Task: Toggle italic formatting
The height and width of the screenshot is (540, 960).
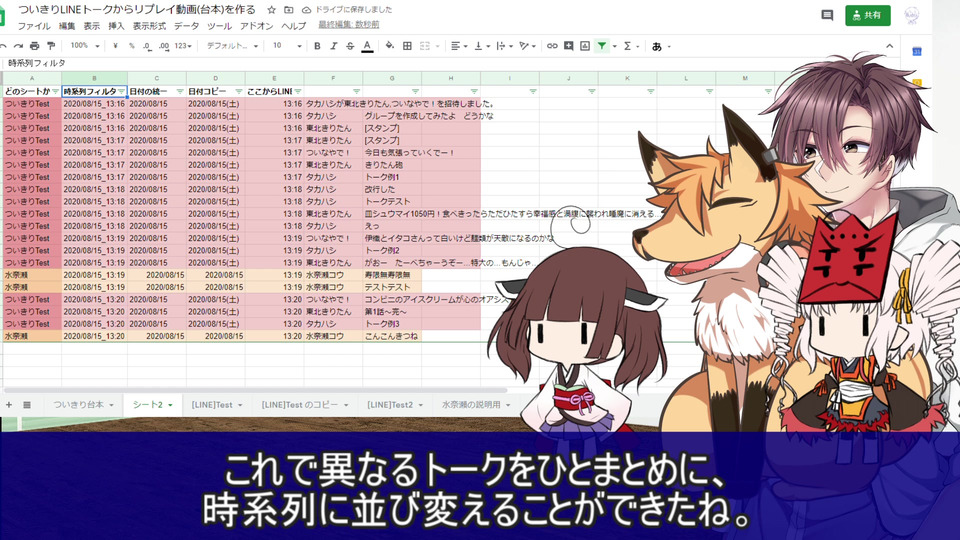Action: pos(334,46)
